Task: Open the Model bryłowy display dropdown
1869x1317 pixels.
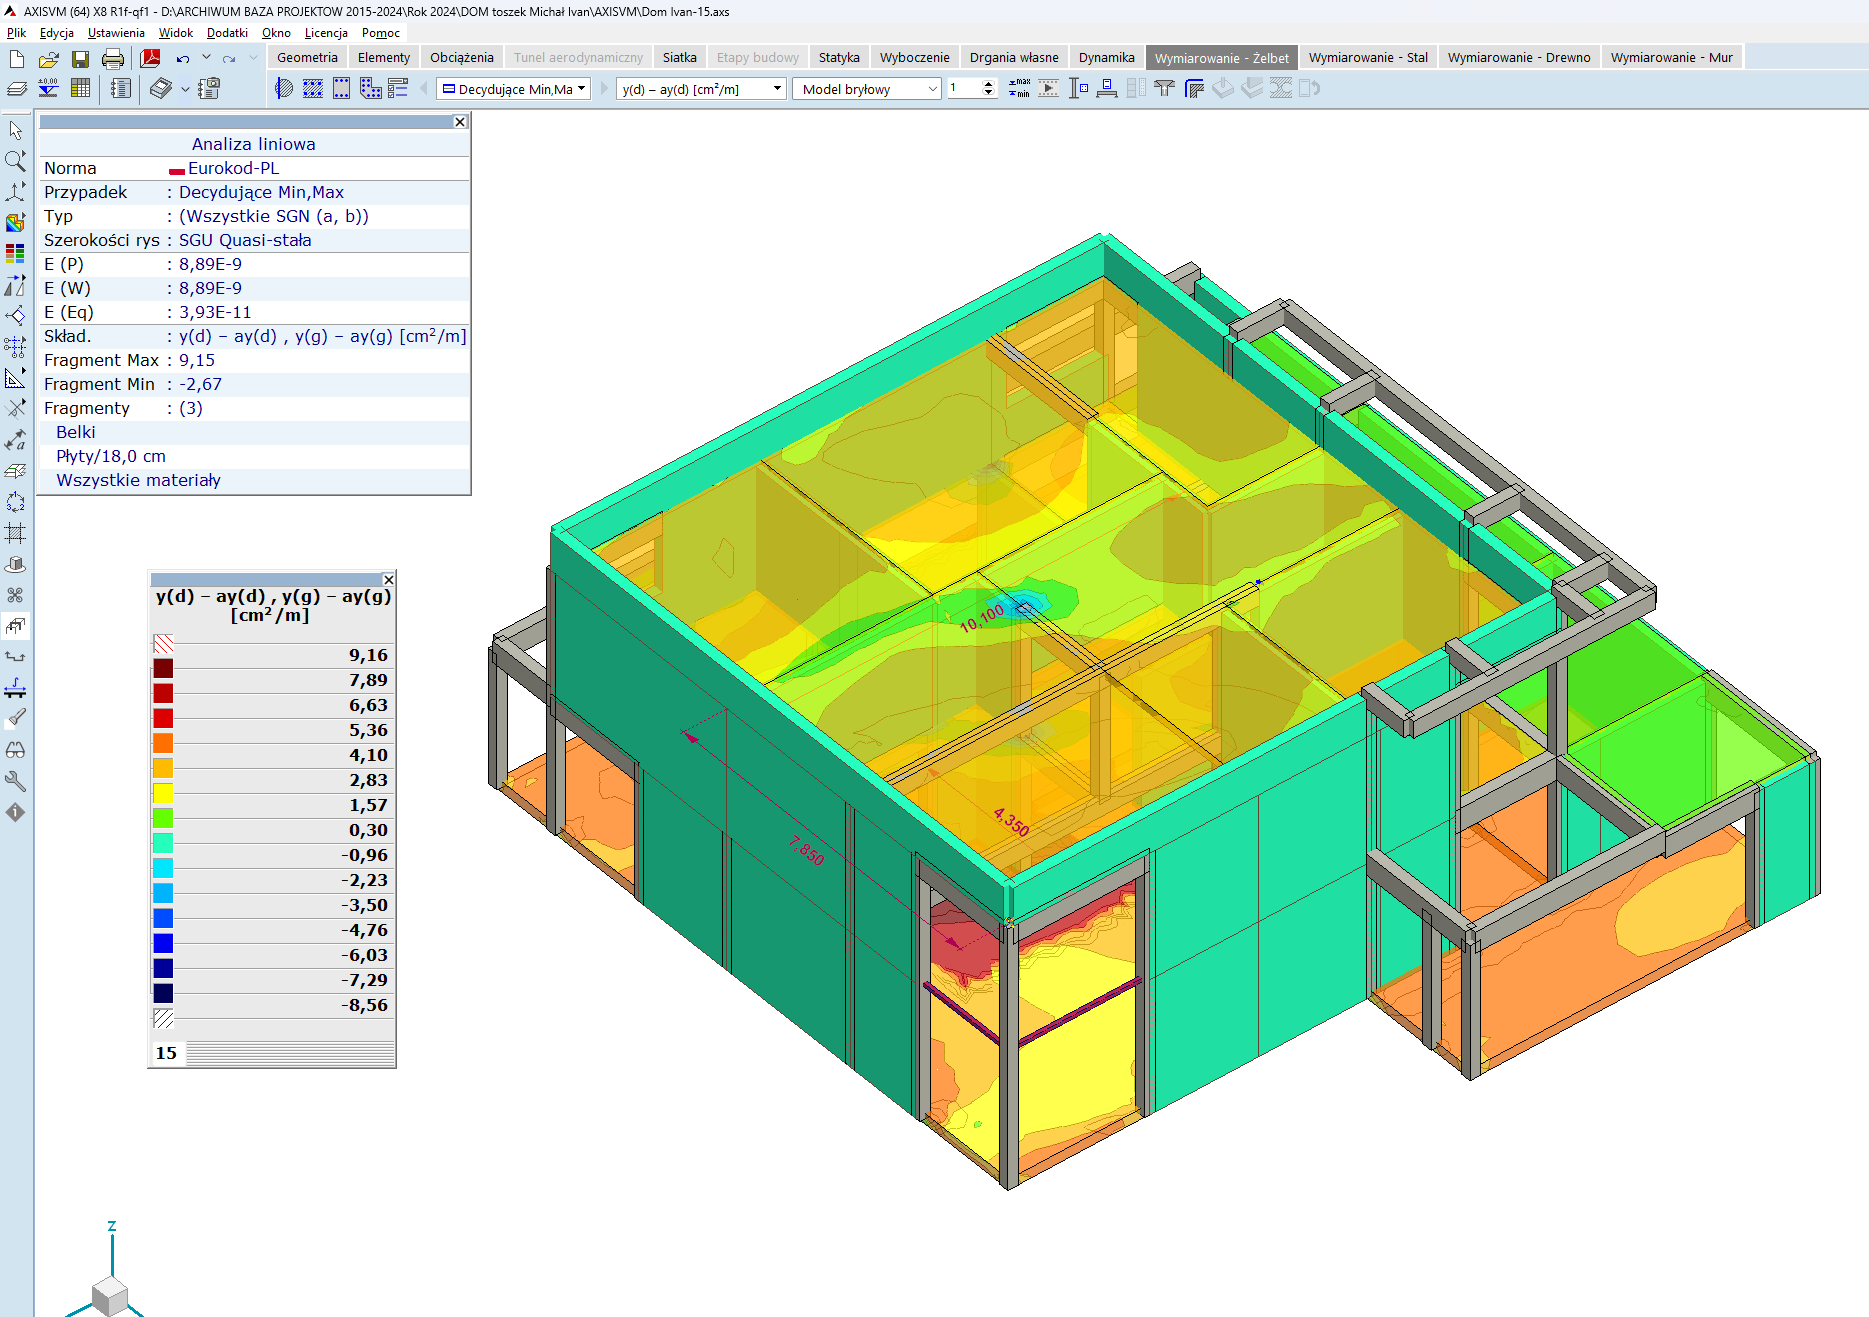Action: 866,89
